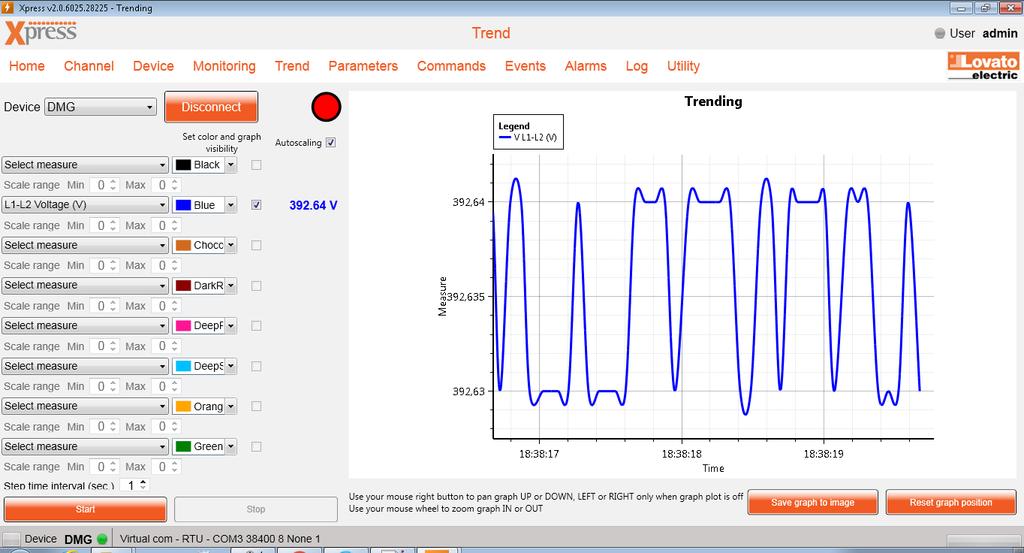The height and width of the screenshot is (553, 1024).
Task: Click the DeepPink color swatch dropdown
Action: pyautogui.click(x=204, y=326)
